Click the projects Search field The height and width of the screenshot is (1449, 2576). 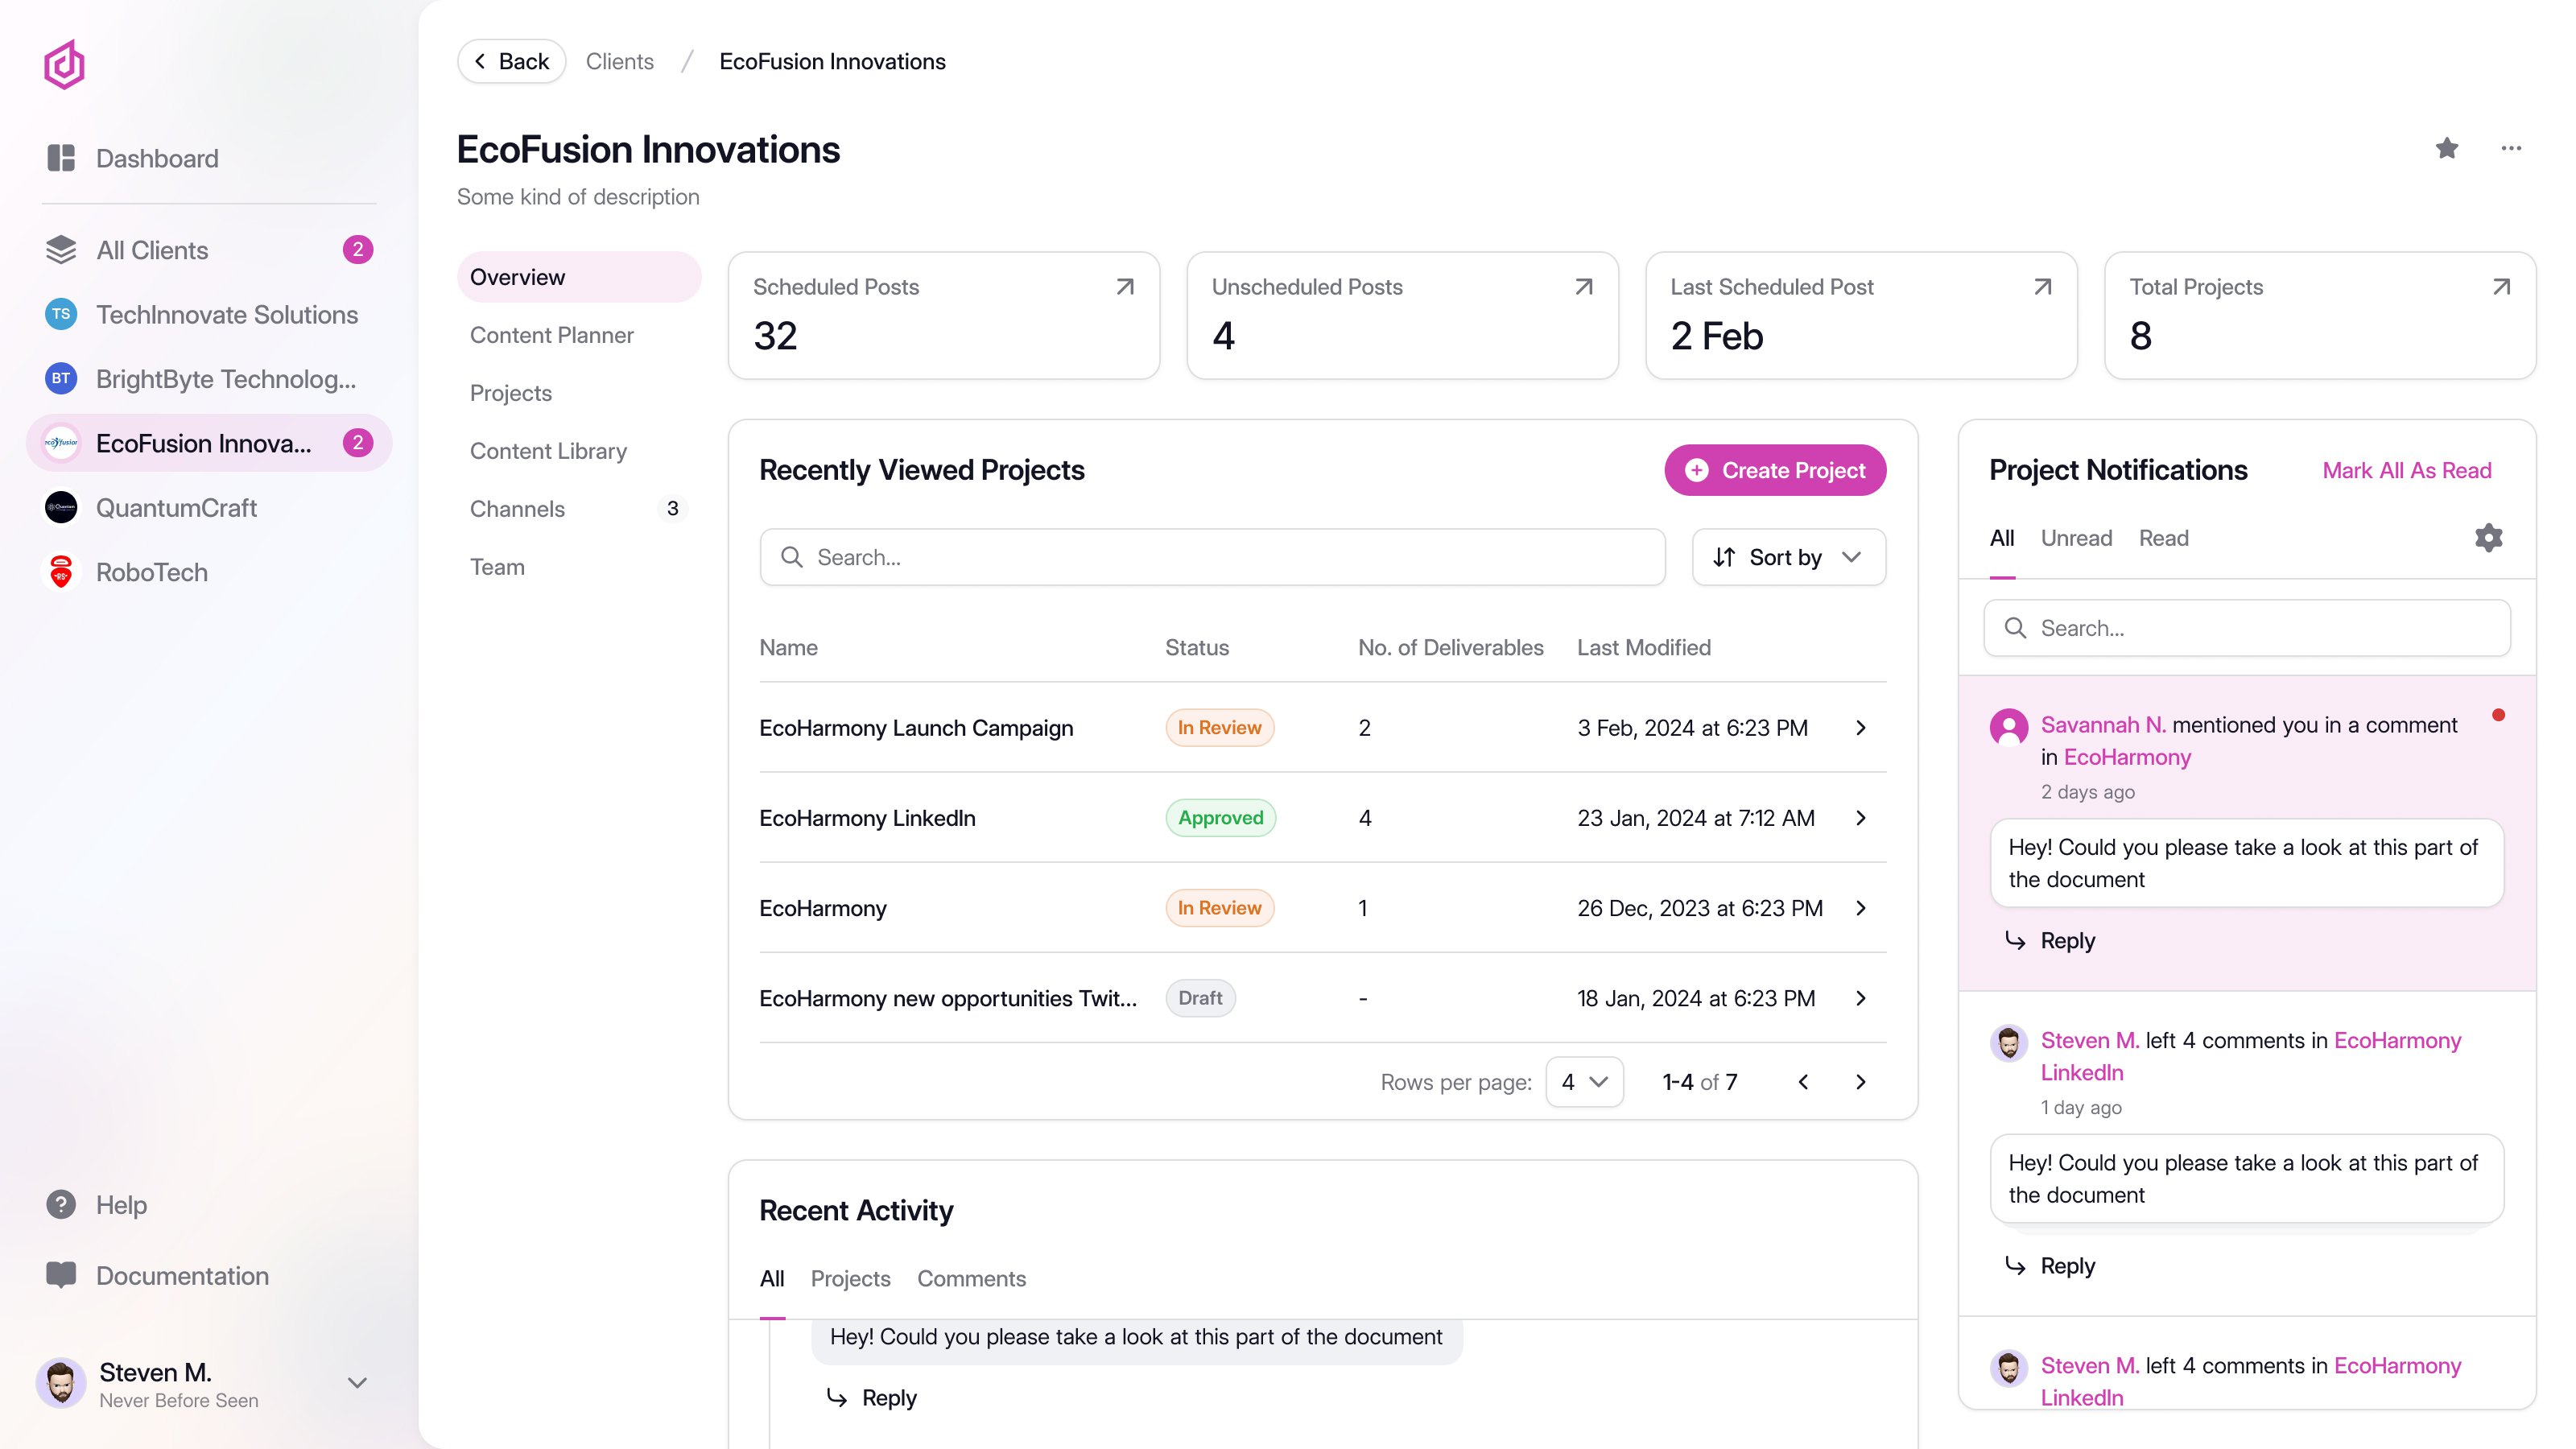point(1212,557)
